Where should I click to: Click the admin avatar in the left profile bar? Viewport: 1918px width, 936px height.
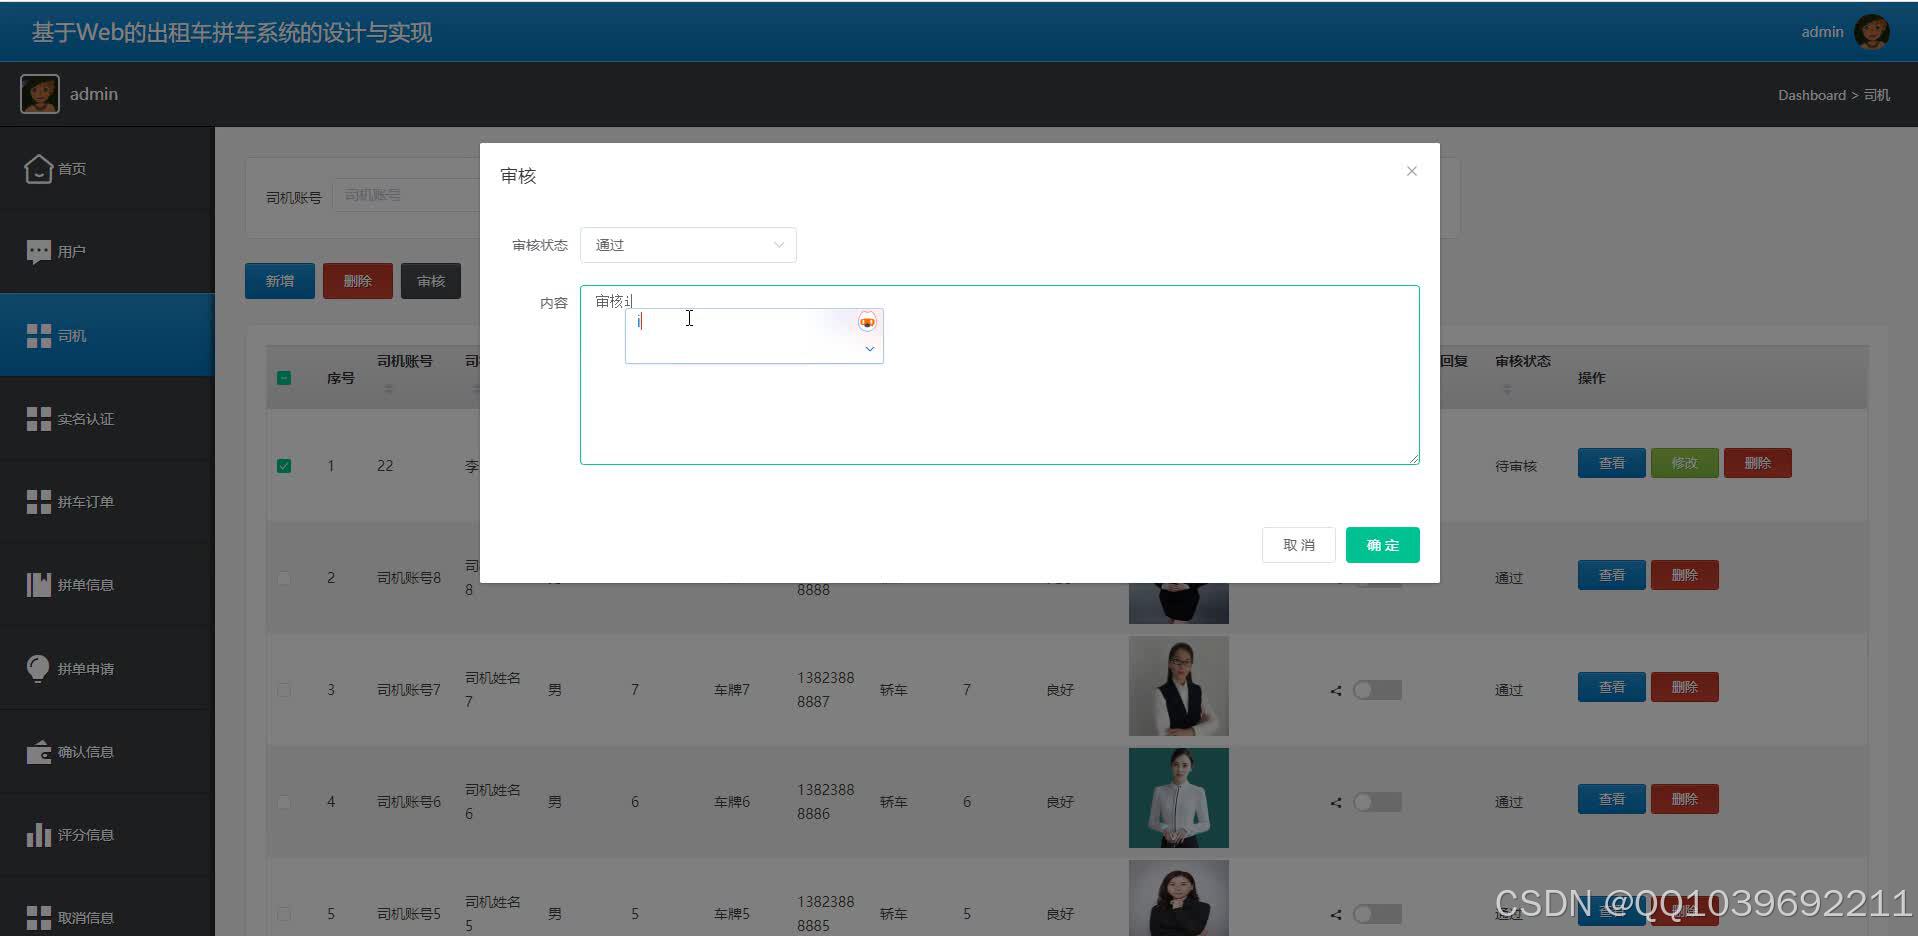tap(40, 94)
